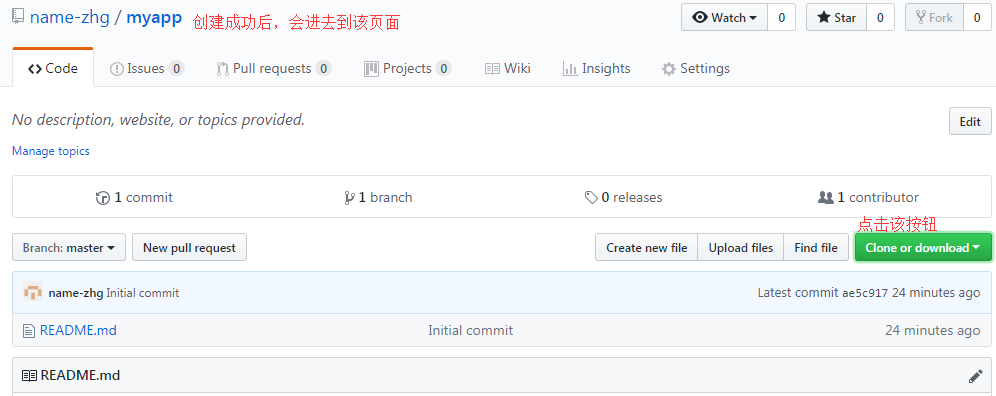Click the Projects tab board icon
The image size is (996, 396).
coord(371,69)
